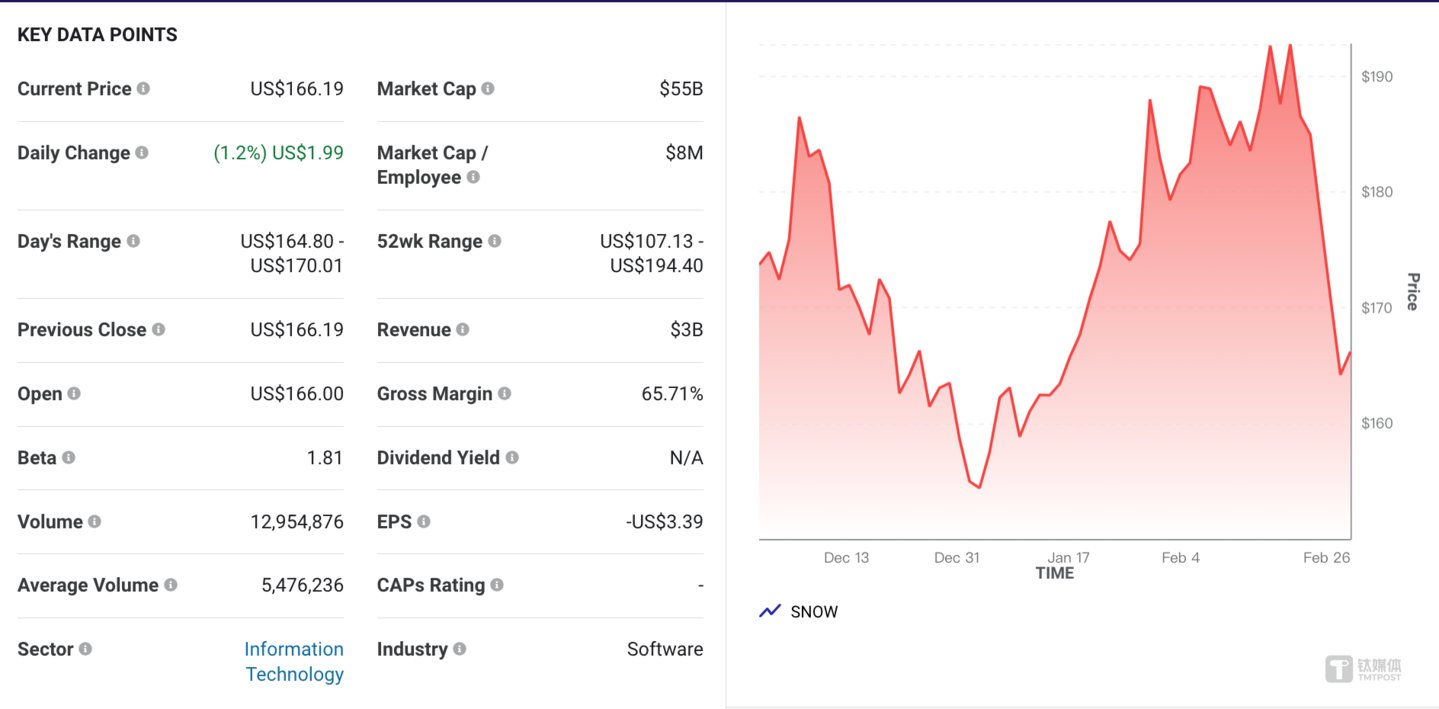Click the Feb 4 label on time axis
This screenshot has width=1439, height=709.
(x=1180, y=558)
